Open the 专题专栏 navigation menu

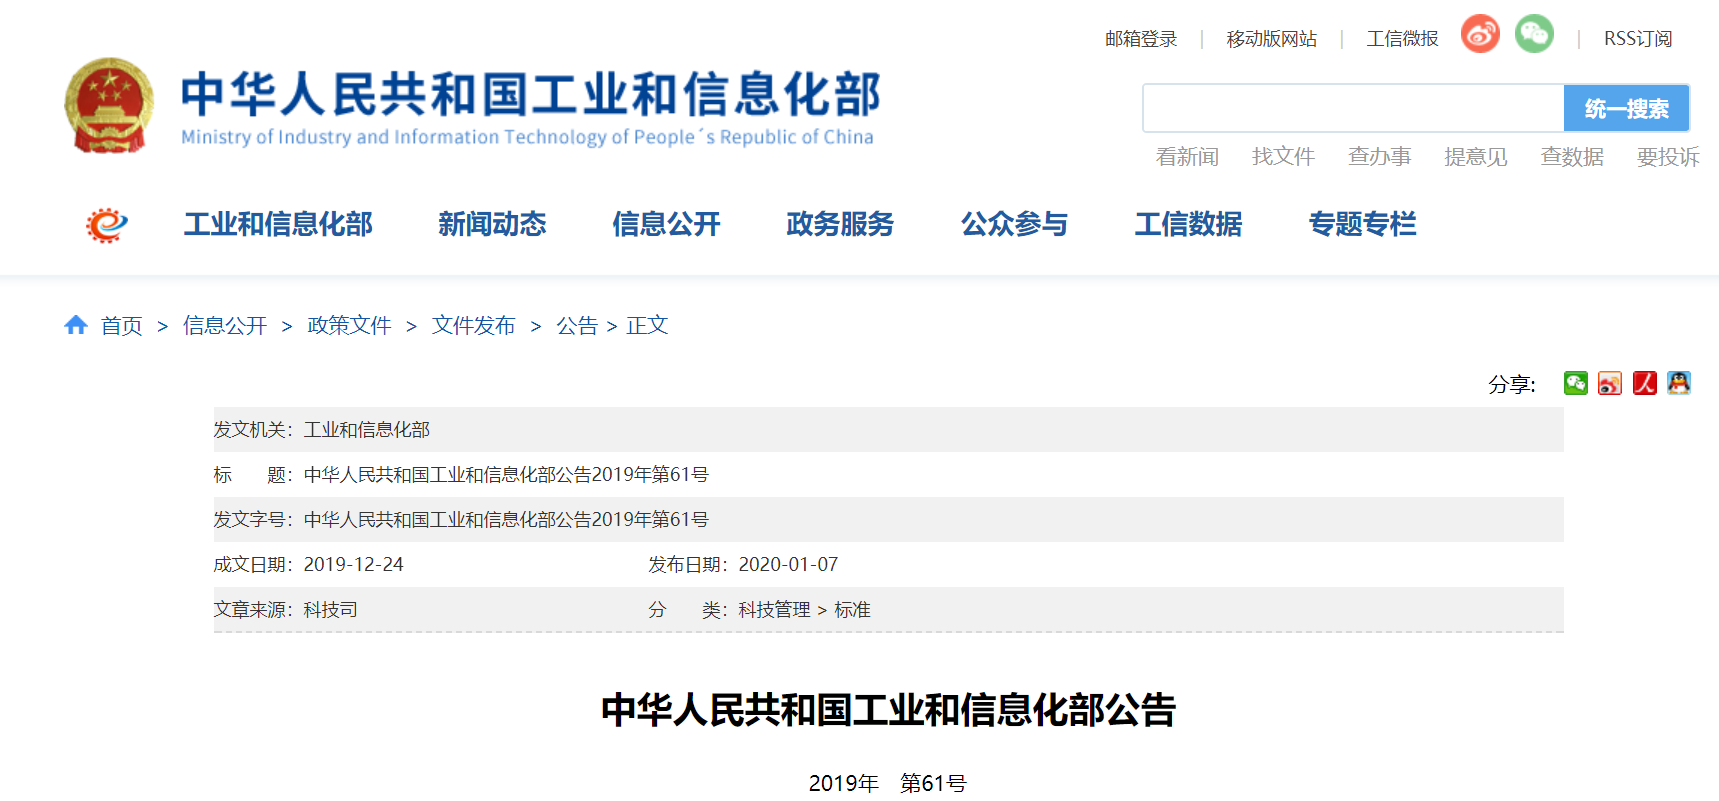[x=1362, y=224]
